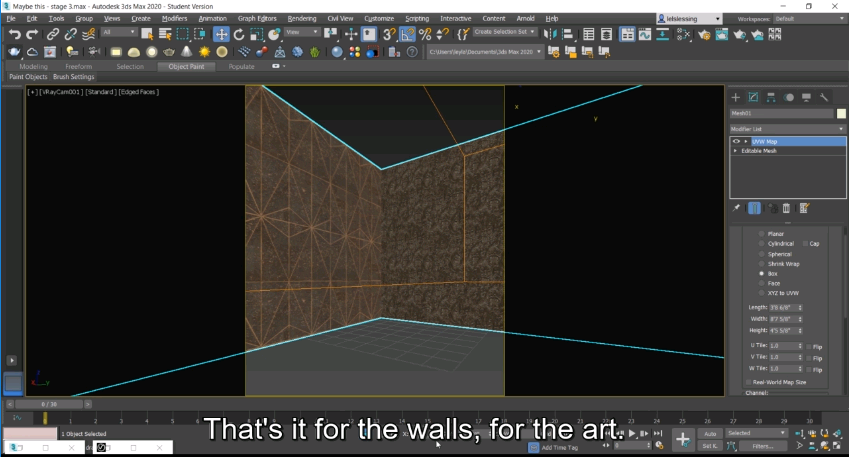Toggle the Auto key button
849x457 pixels.
[x=710, y=434]
